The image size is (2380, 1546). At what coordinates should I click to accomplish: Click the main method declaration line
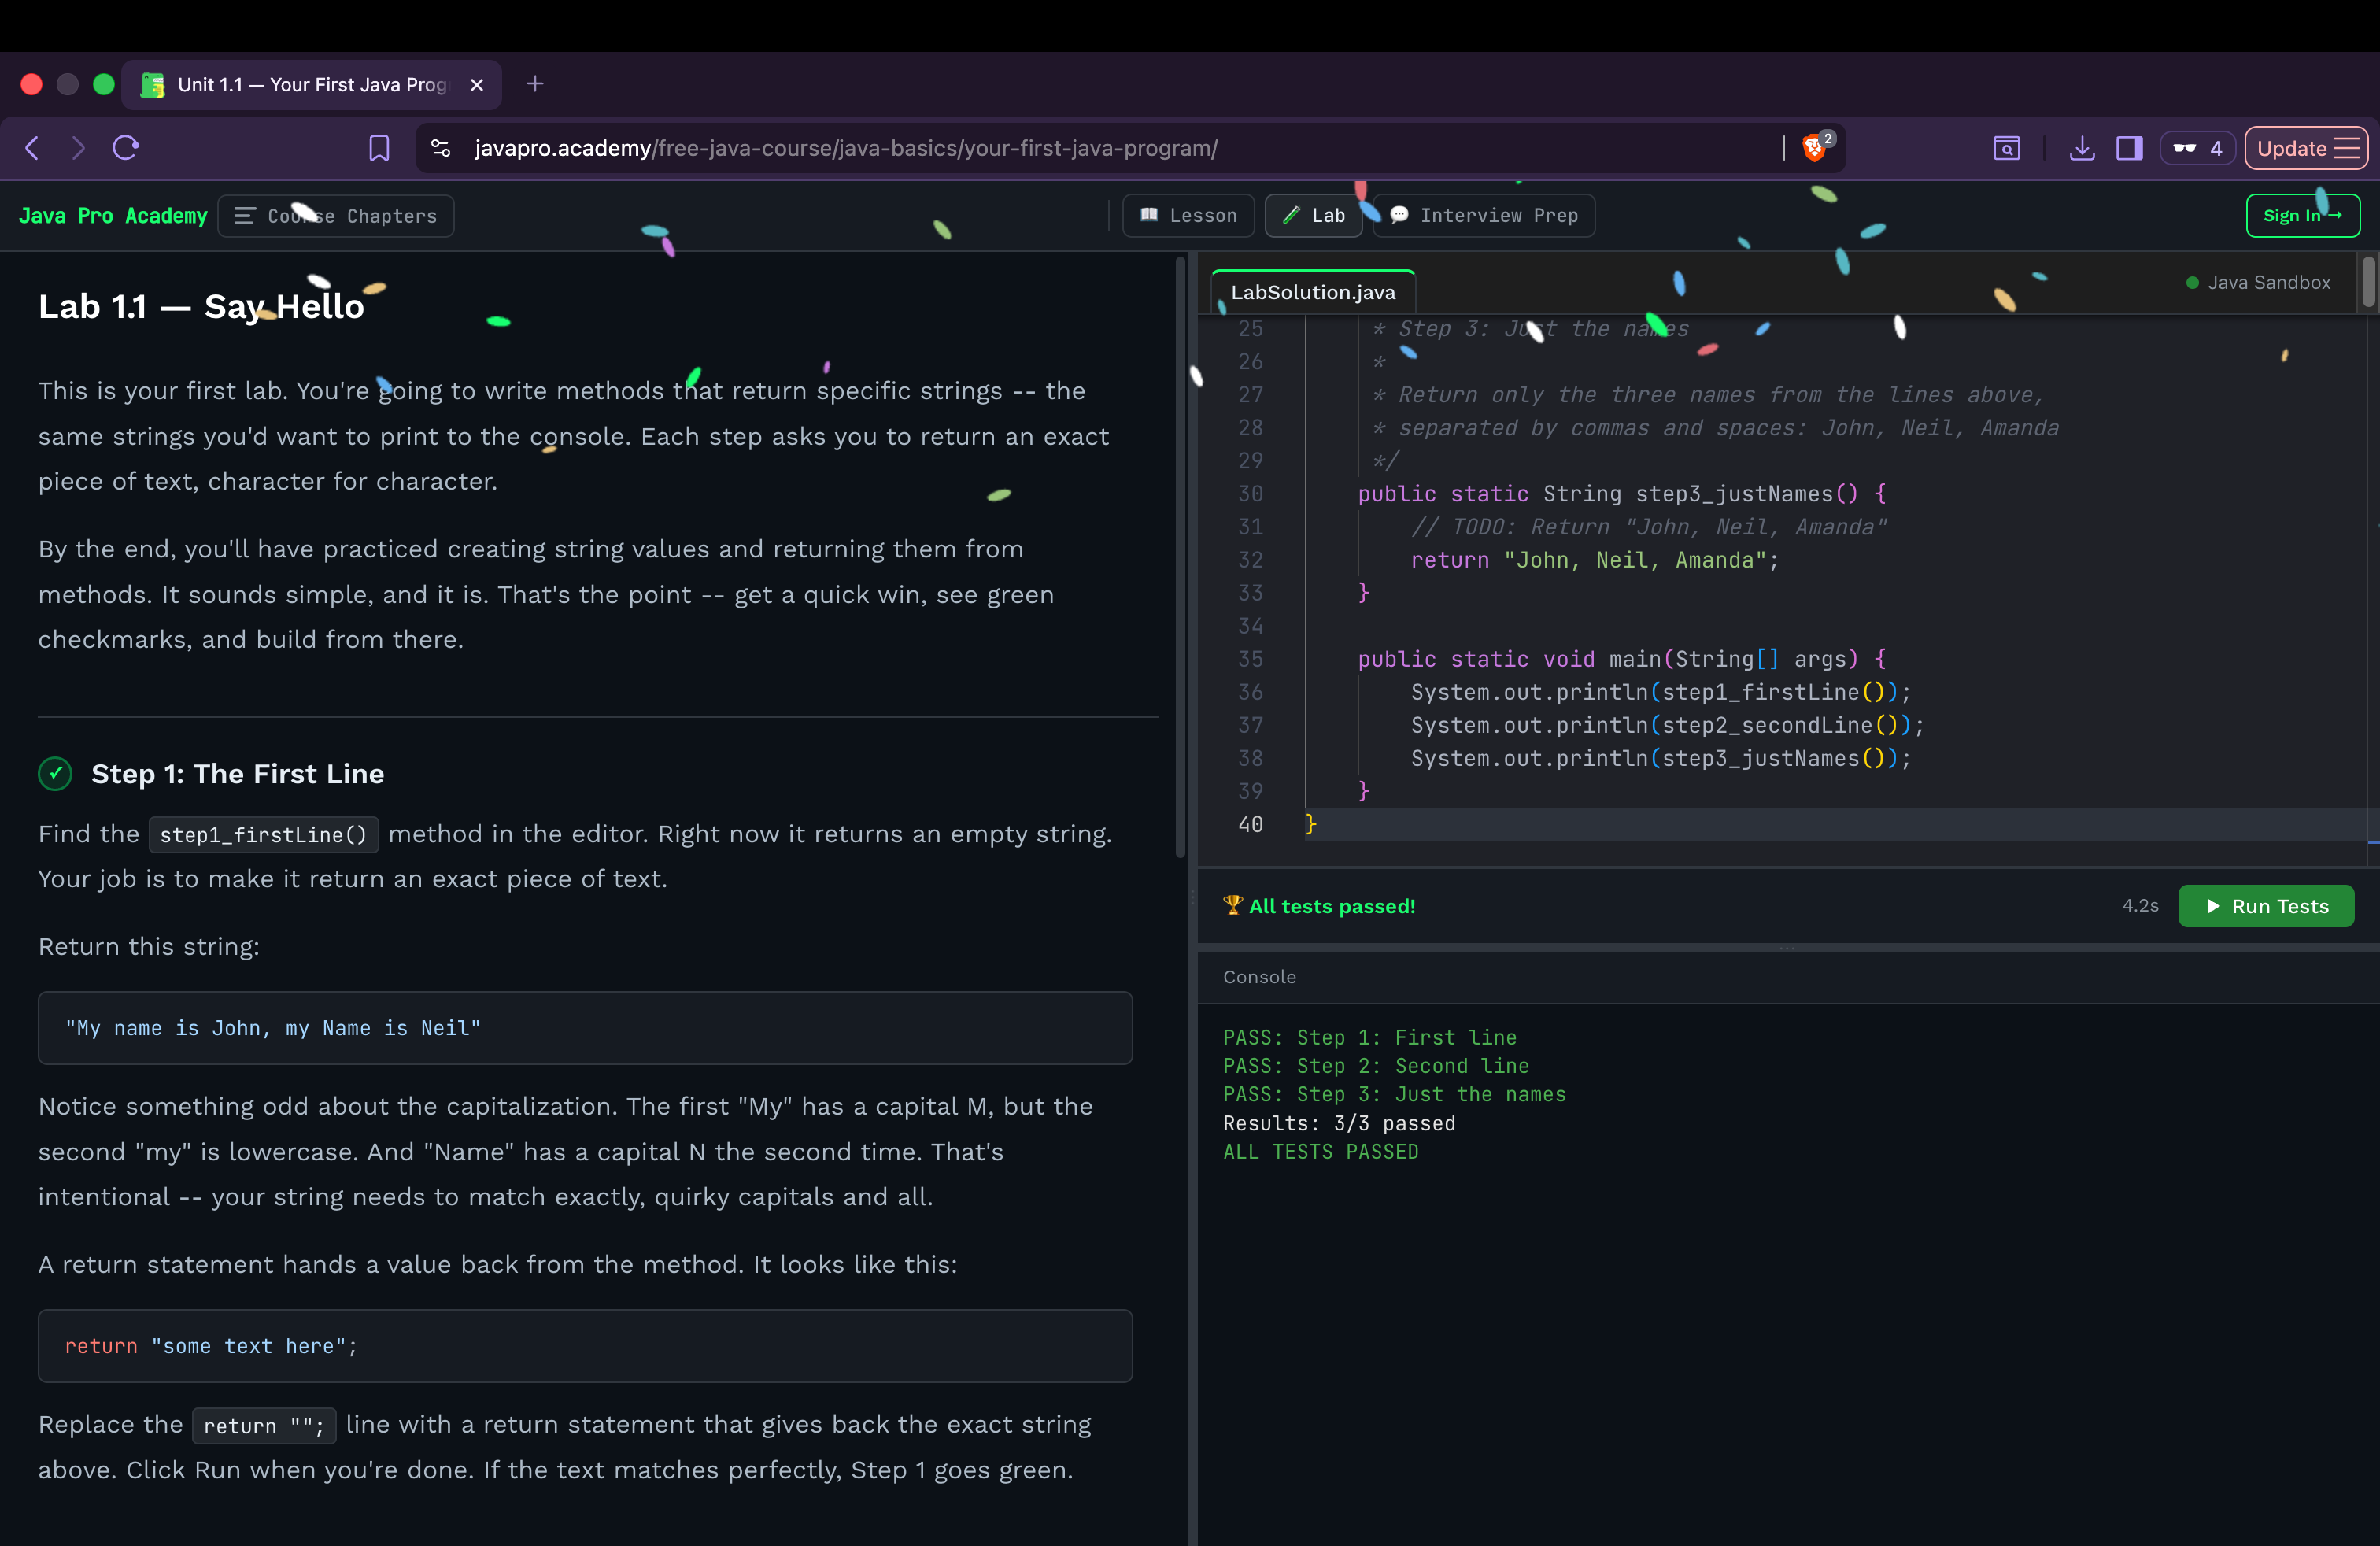click(x=1621, y=659)
